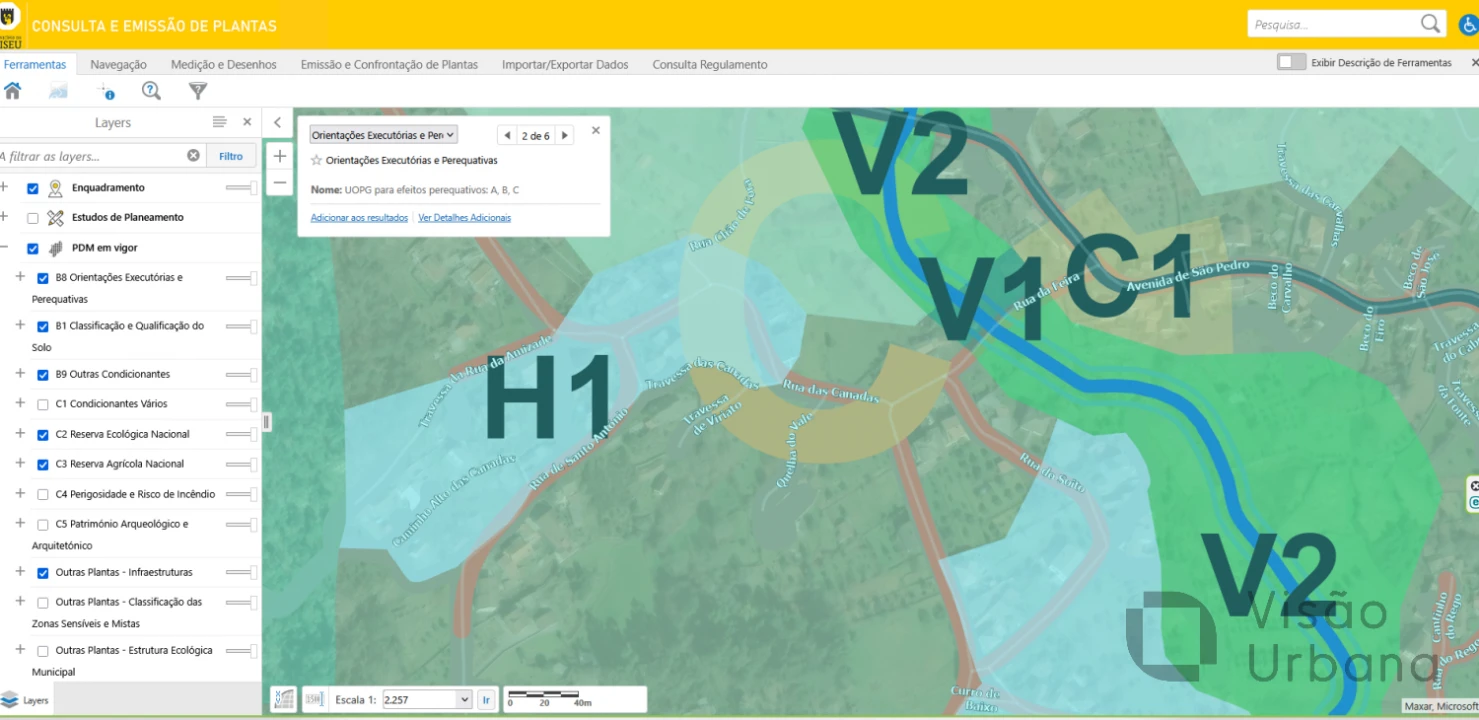The height and width of the screenshot is (720, 1479).
Task: Uncheck B8 Orientações Executórias layer
Action: pyautogui.click(x=43, y=278)
